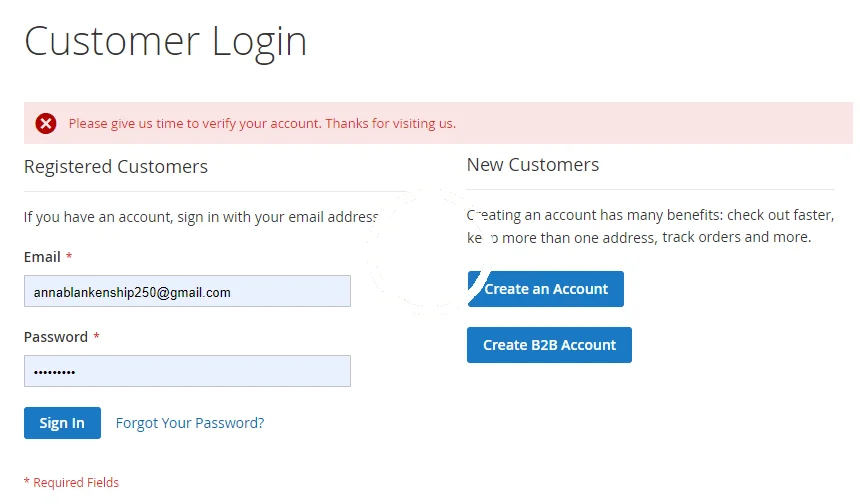Click the New Customers section heading
The width and height of the screenshot is (860, 504).
[533, 165]
